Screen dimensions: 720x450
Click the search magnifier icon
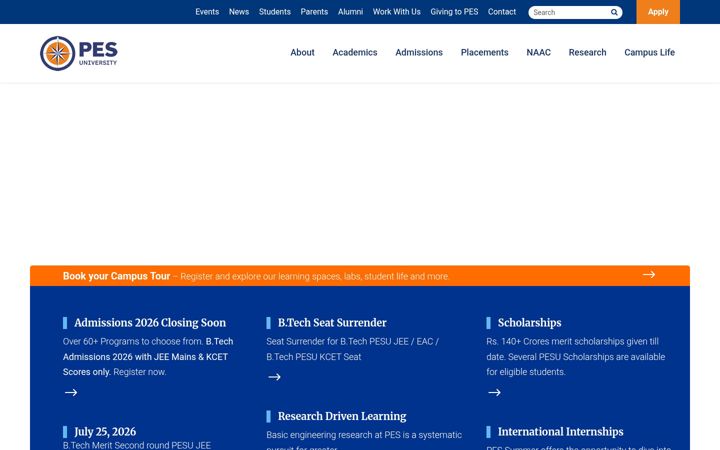614,12
